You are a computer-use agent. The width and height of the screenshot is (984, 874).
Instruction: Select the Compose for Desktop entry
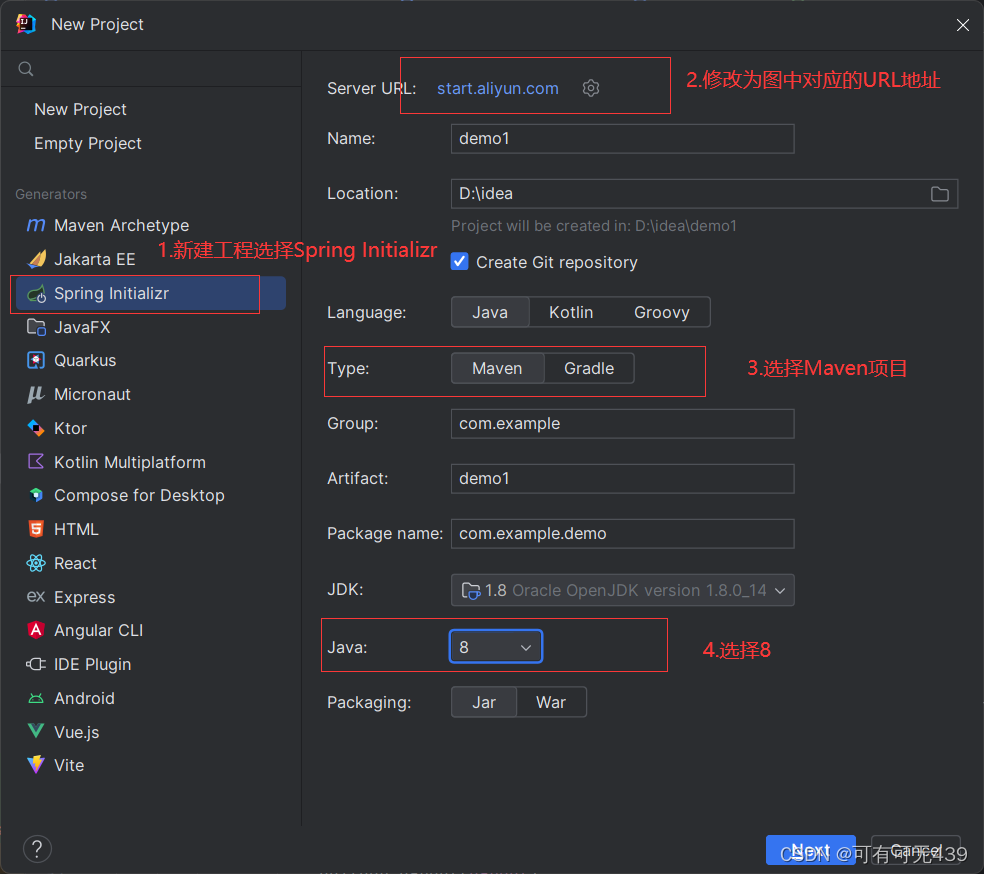pyautogui.click(x=151, y=495)
